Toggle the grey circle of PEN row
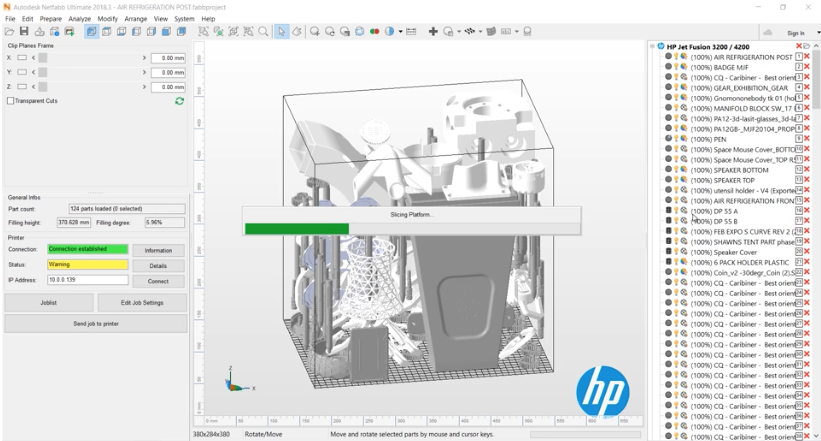821x441 pixels. (668, 139)
